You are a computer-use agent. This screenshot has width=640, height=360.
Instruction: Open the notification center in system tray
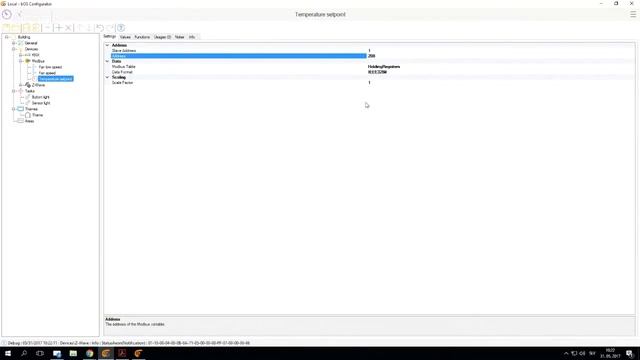[630, 353]
